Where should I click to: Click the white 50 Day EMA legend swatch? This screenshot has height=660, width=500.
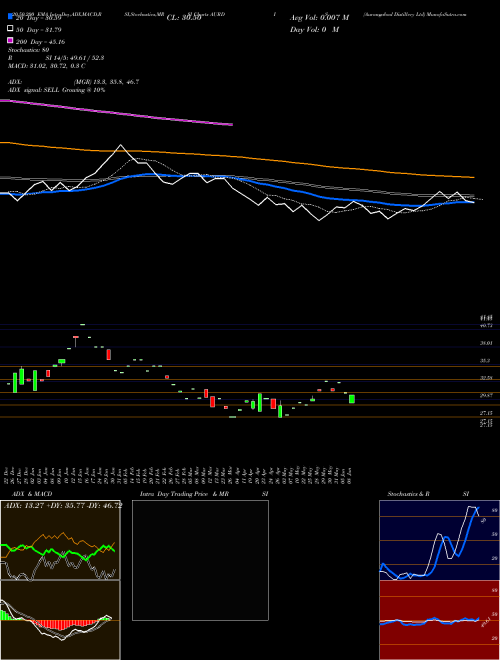10,29
